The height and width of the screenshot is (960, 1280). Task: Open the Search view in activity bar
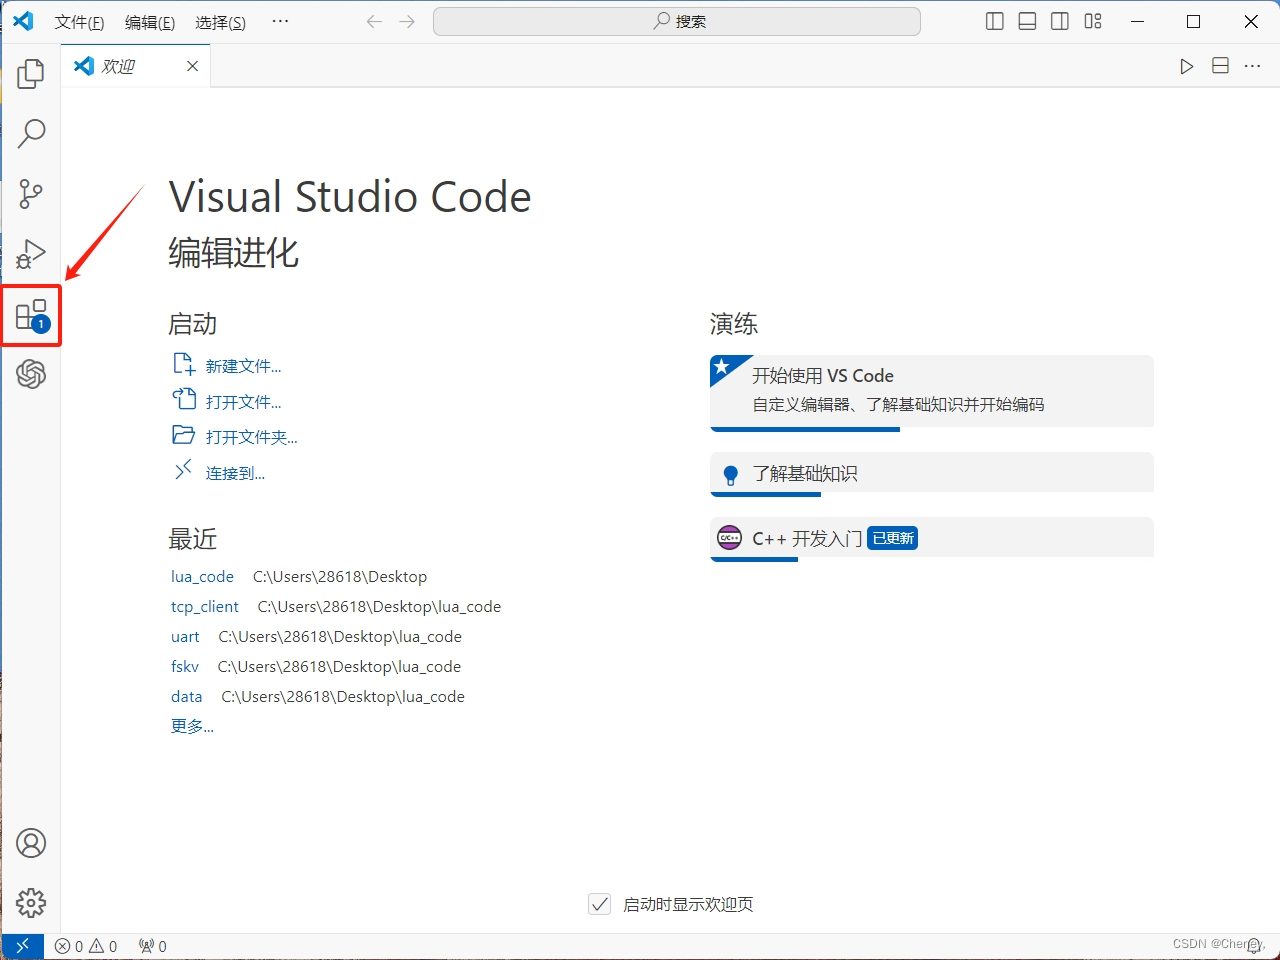[x=31, y=133]
